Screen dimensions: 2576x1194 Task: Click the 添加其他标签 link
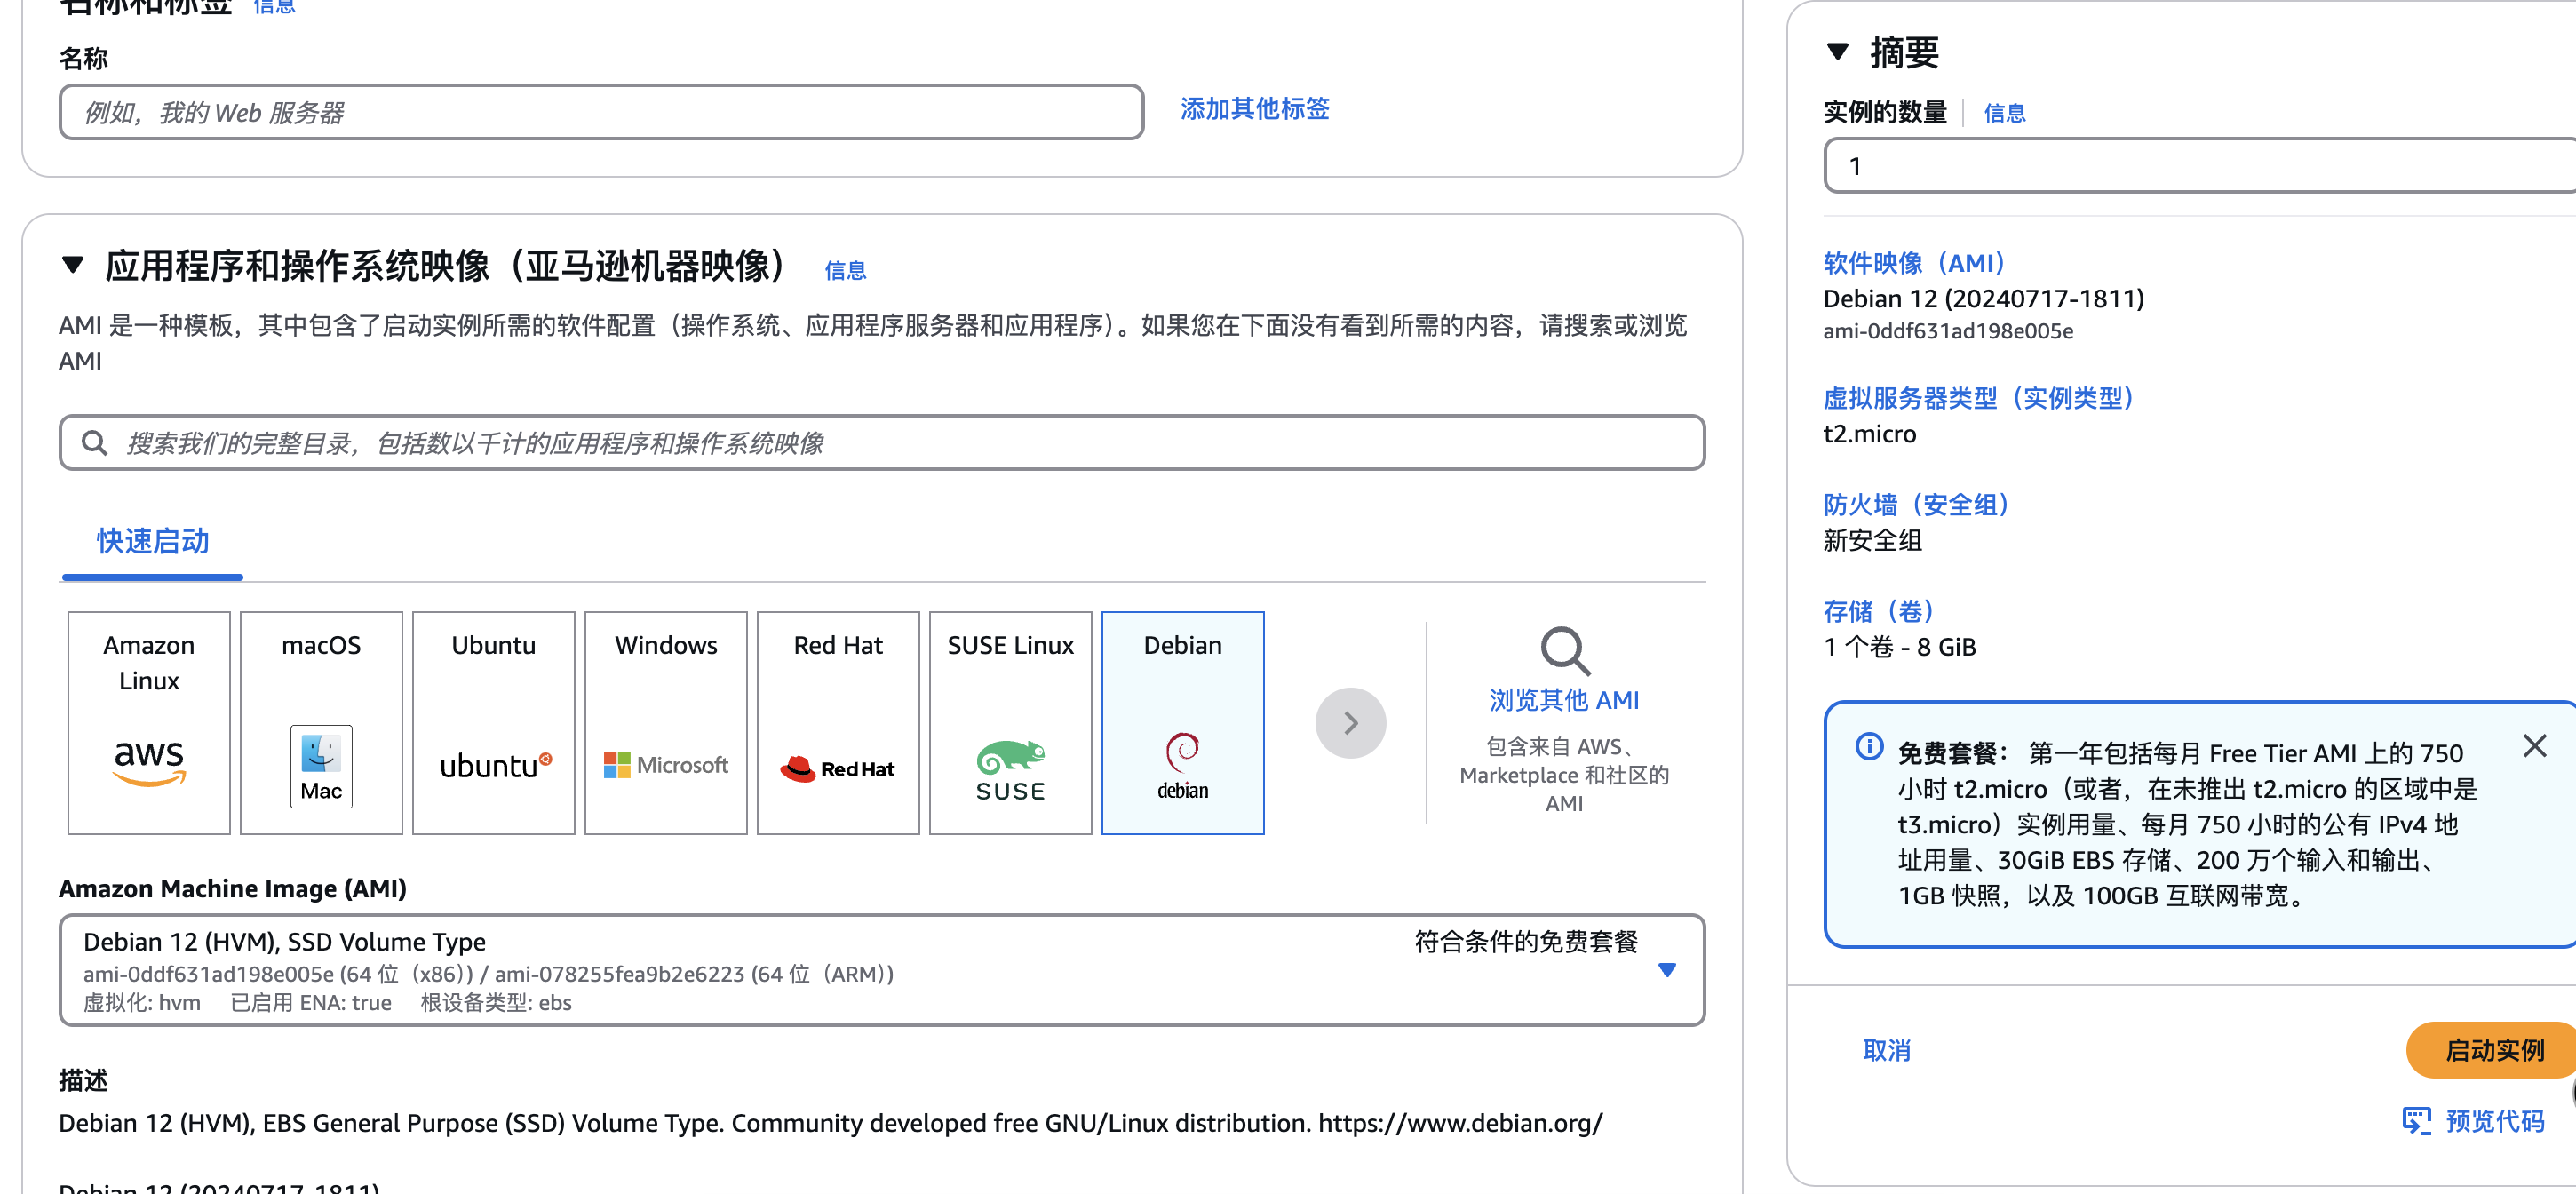click(x=1254, y=108)
